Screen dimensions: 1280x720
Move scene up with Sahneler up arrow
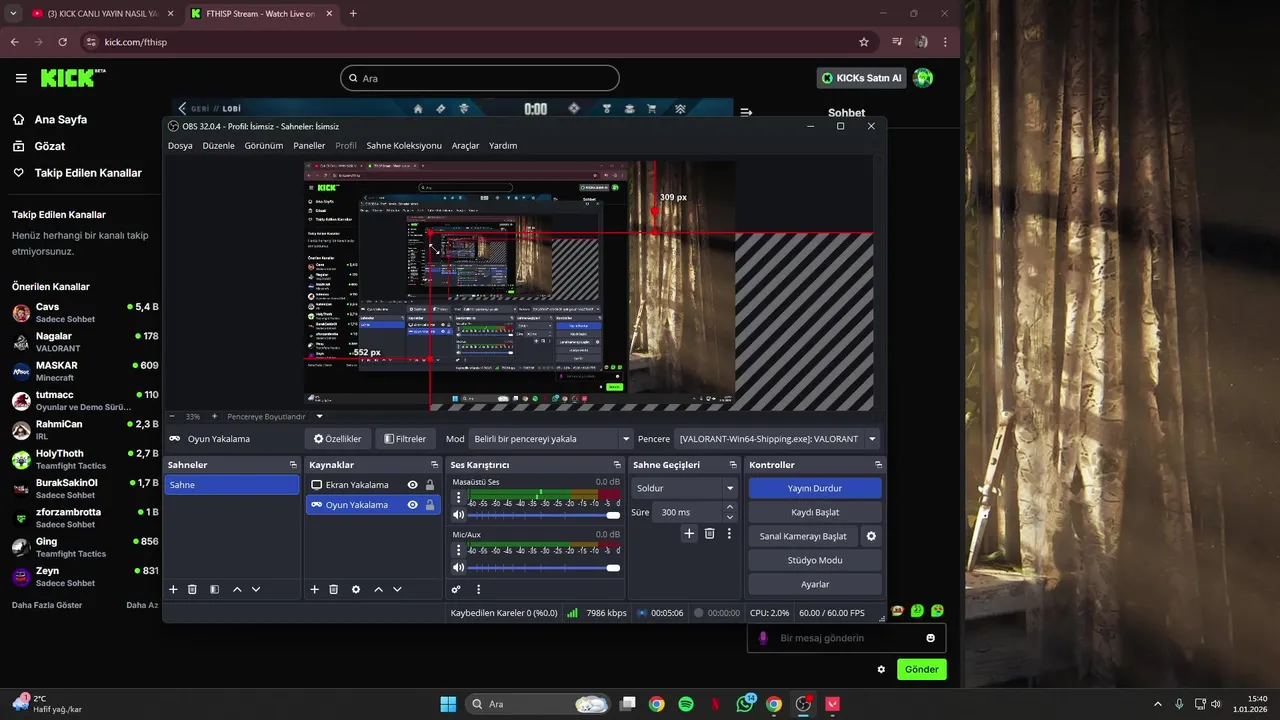click(x=237, y=590)
